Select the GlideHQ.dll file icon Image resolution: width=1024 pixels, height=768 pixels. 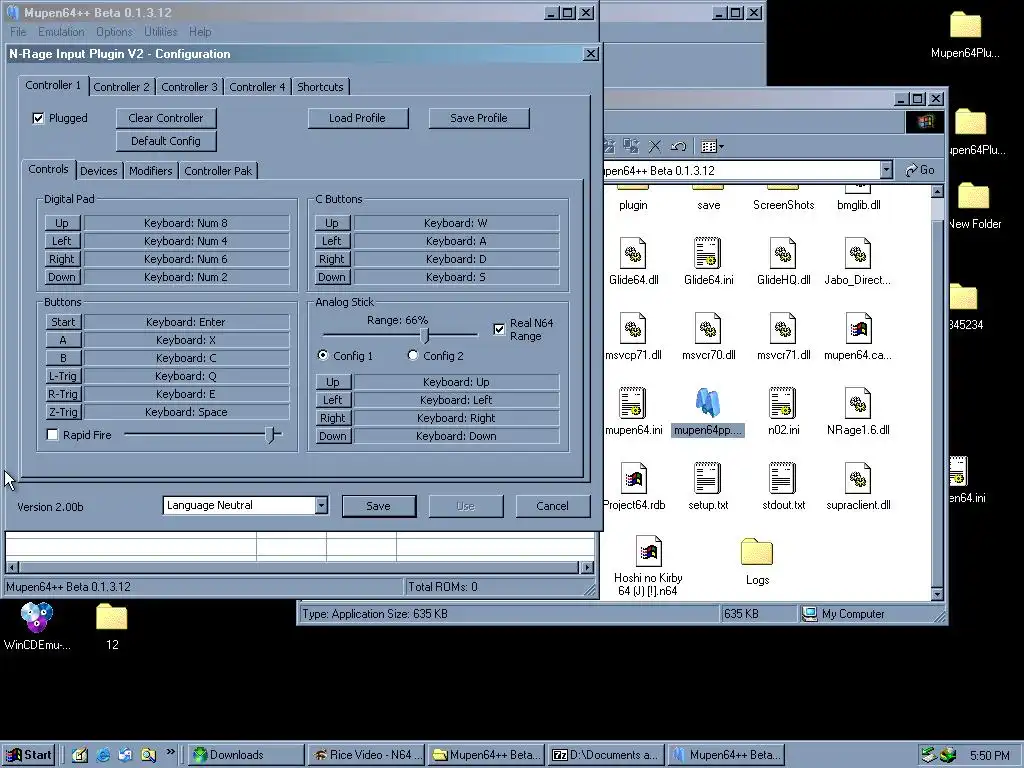782,253
